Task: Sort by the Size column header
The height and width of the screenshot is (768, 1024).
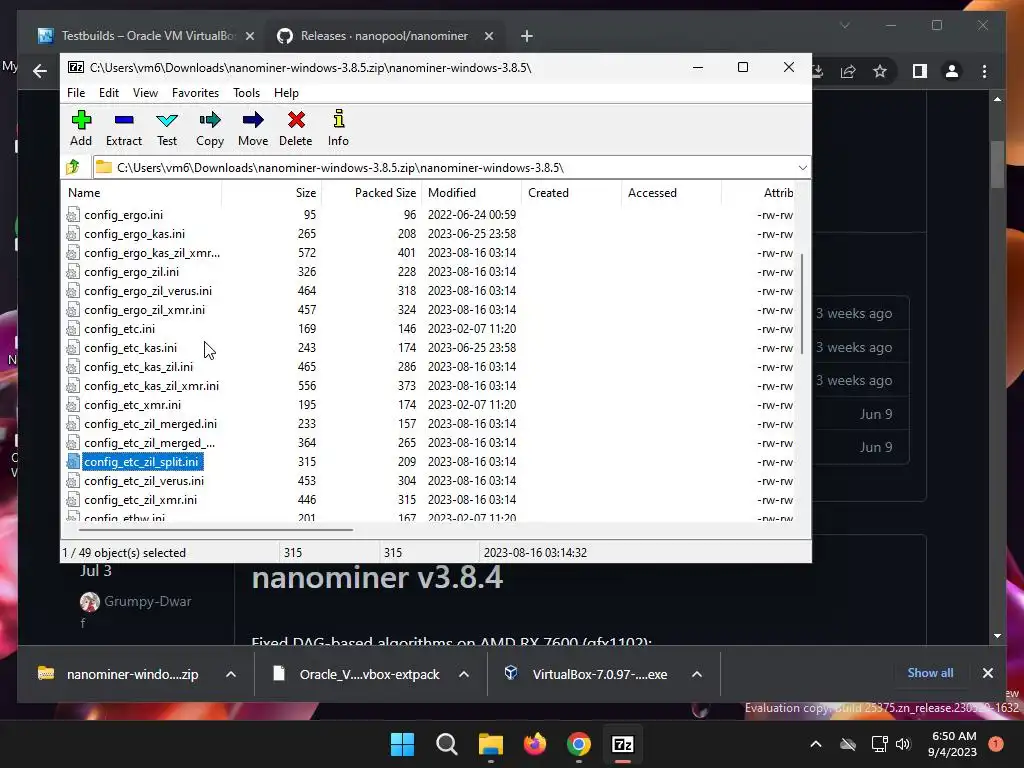Action: (272, 193)
